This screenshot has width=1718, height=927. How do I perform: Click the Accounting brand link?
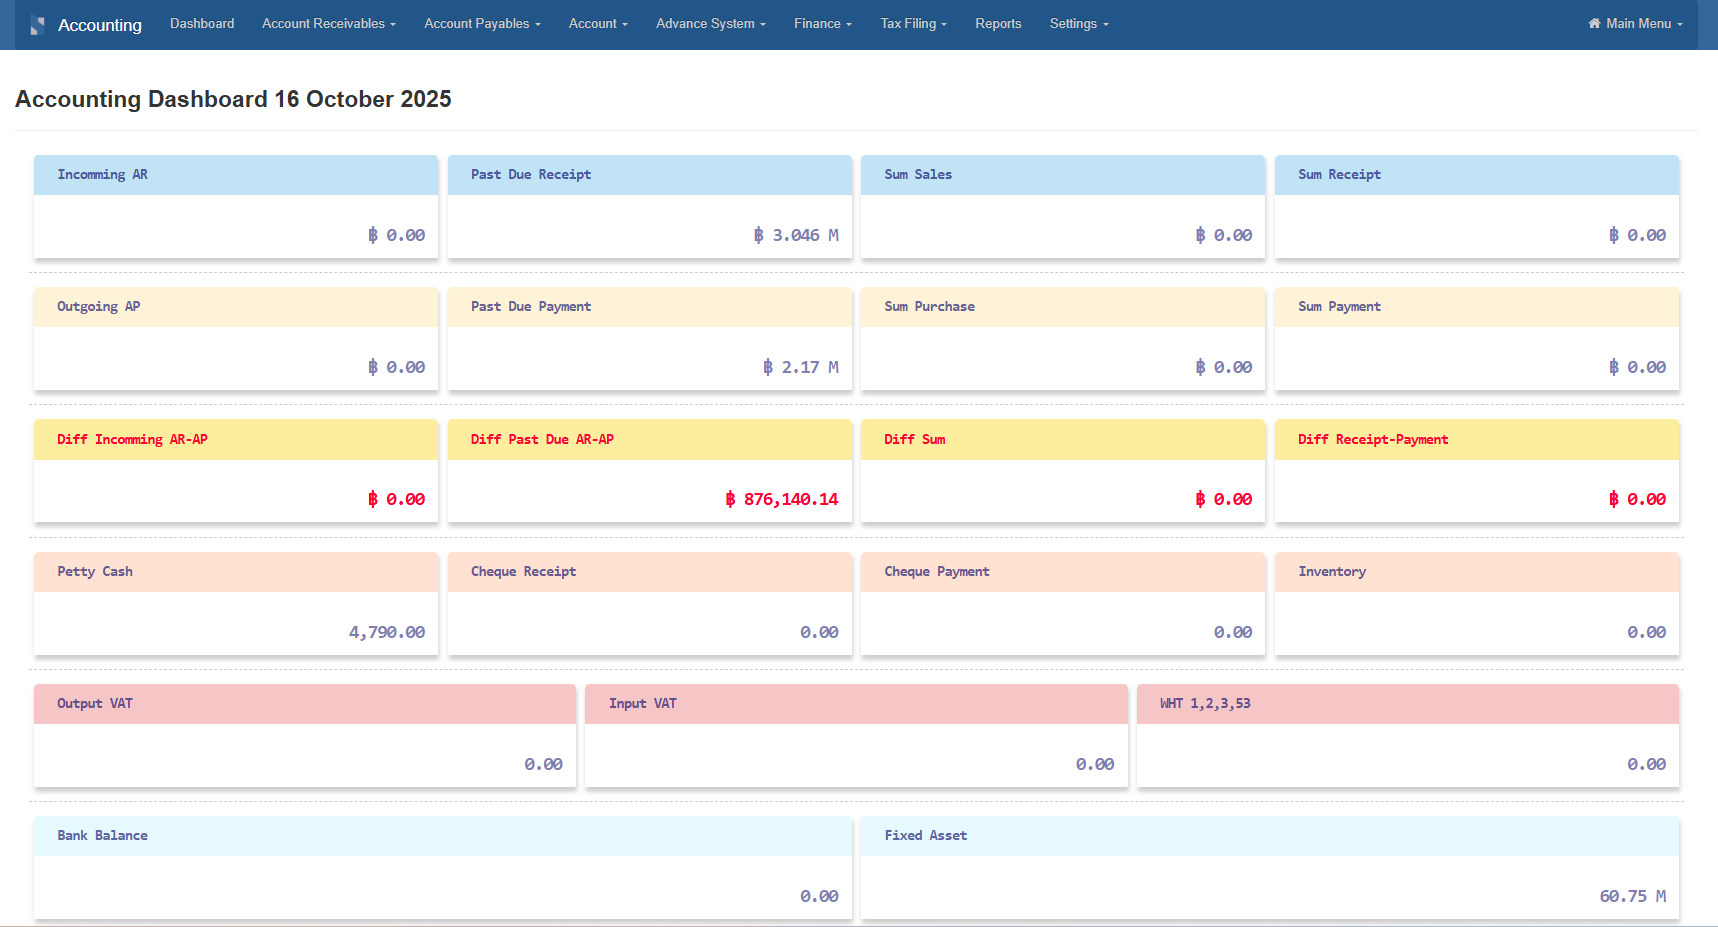[100, 25]
